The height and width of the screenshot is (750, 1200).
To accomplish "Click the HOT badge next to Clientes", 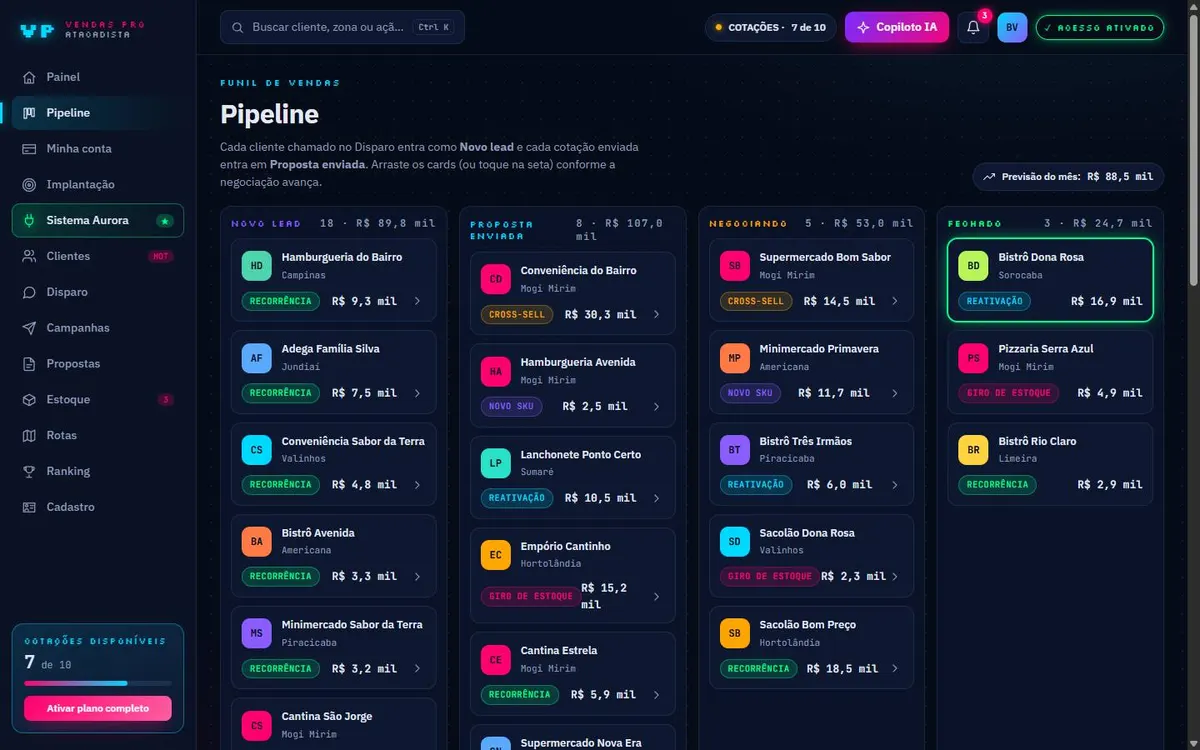I will pyautogui.click(x=160, y=256).
